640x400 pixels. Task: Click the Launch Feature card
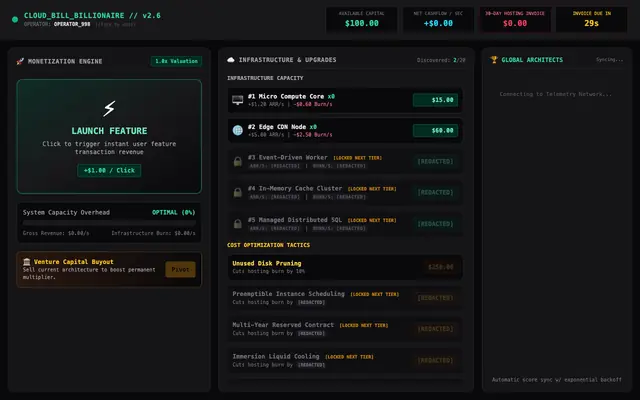109,136
